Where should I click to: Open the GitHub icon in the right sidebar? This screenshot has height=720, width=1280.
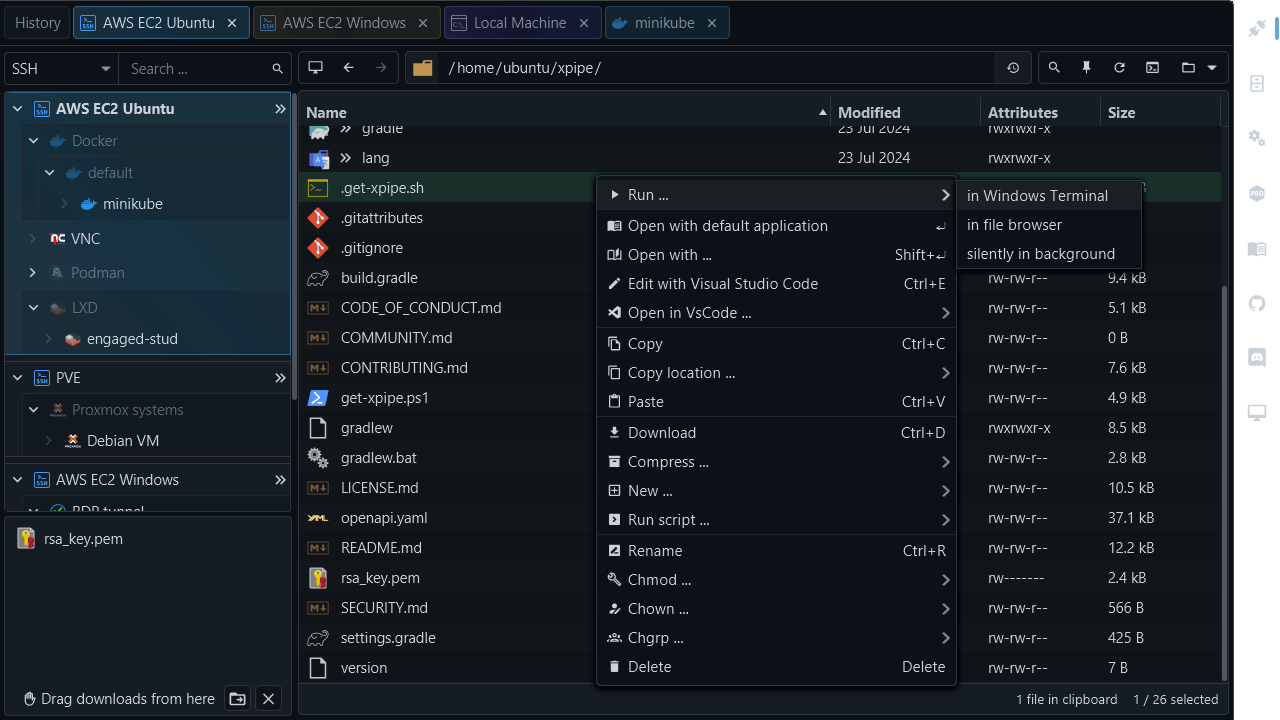coord(1257,304)
